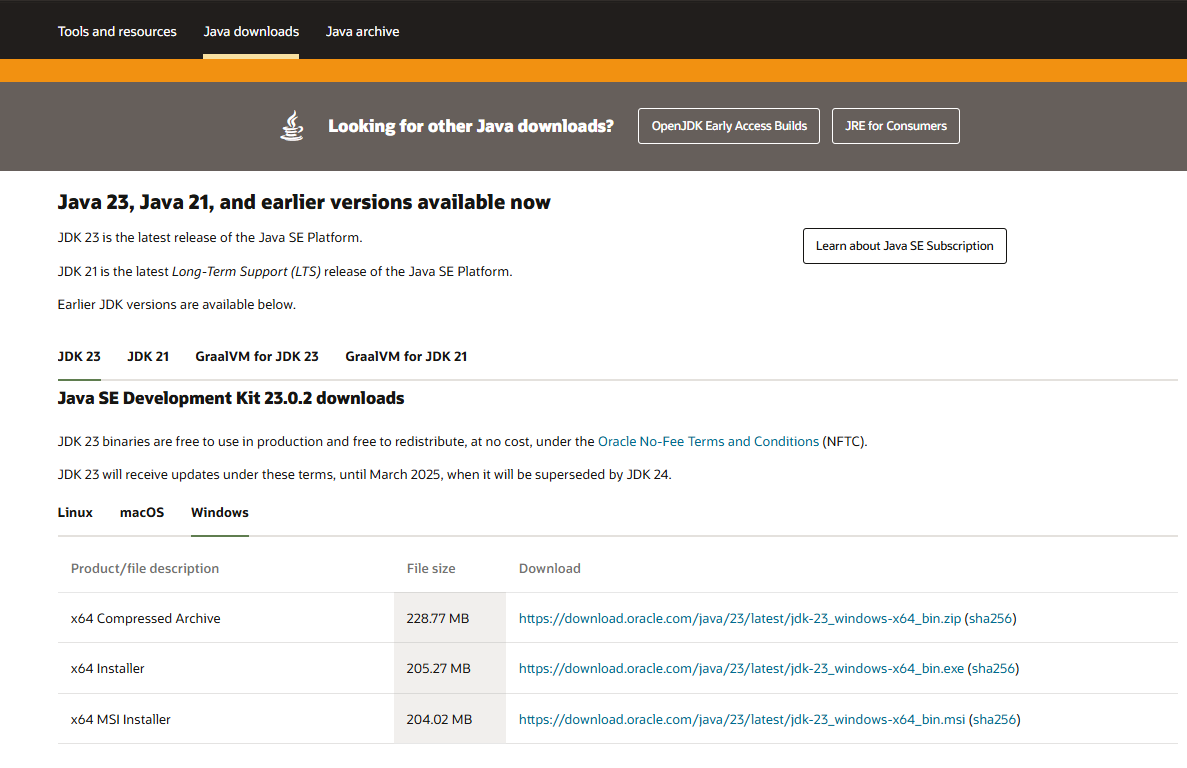1187x768 pixels.
Task: Click the Java coffee cup logo icon
Action: (292, 126)
